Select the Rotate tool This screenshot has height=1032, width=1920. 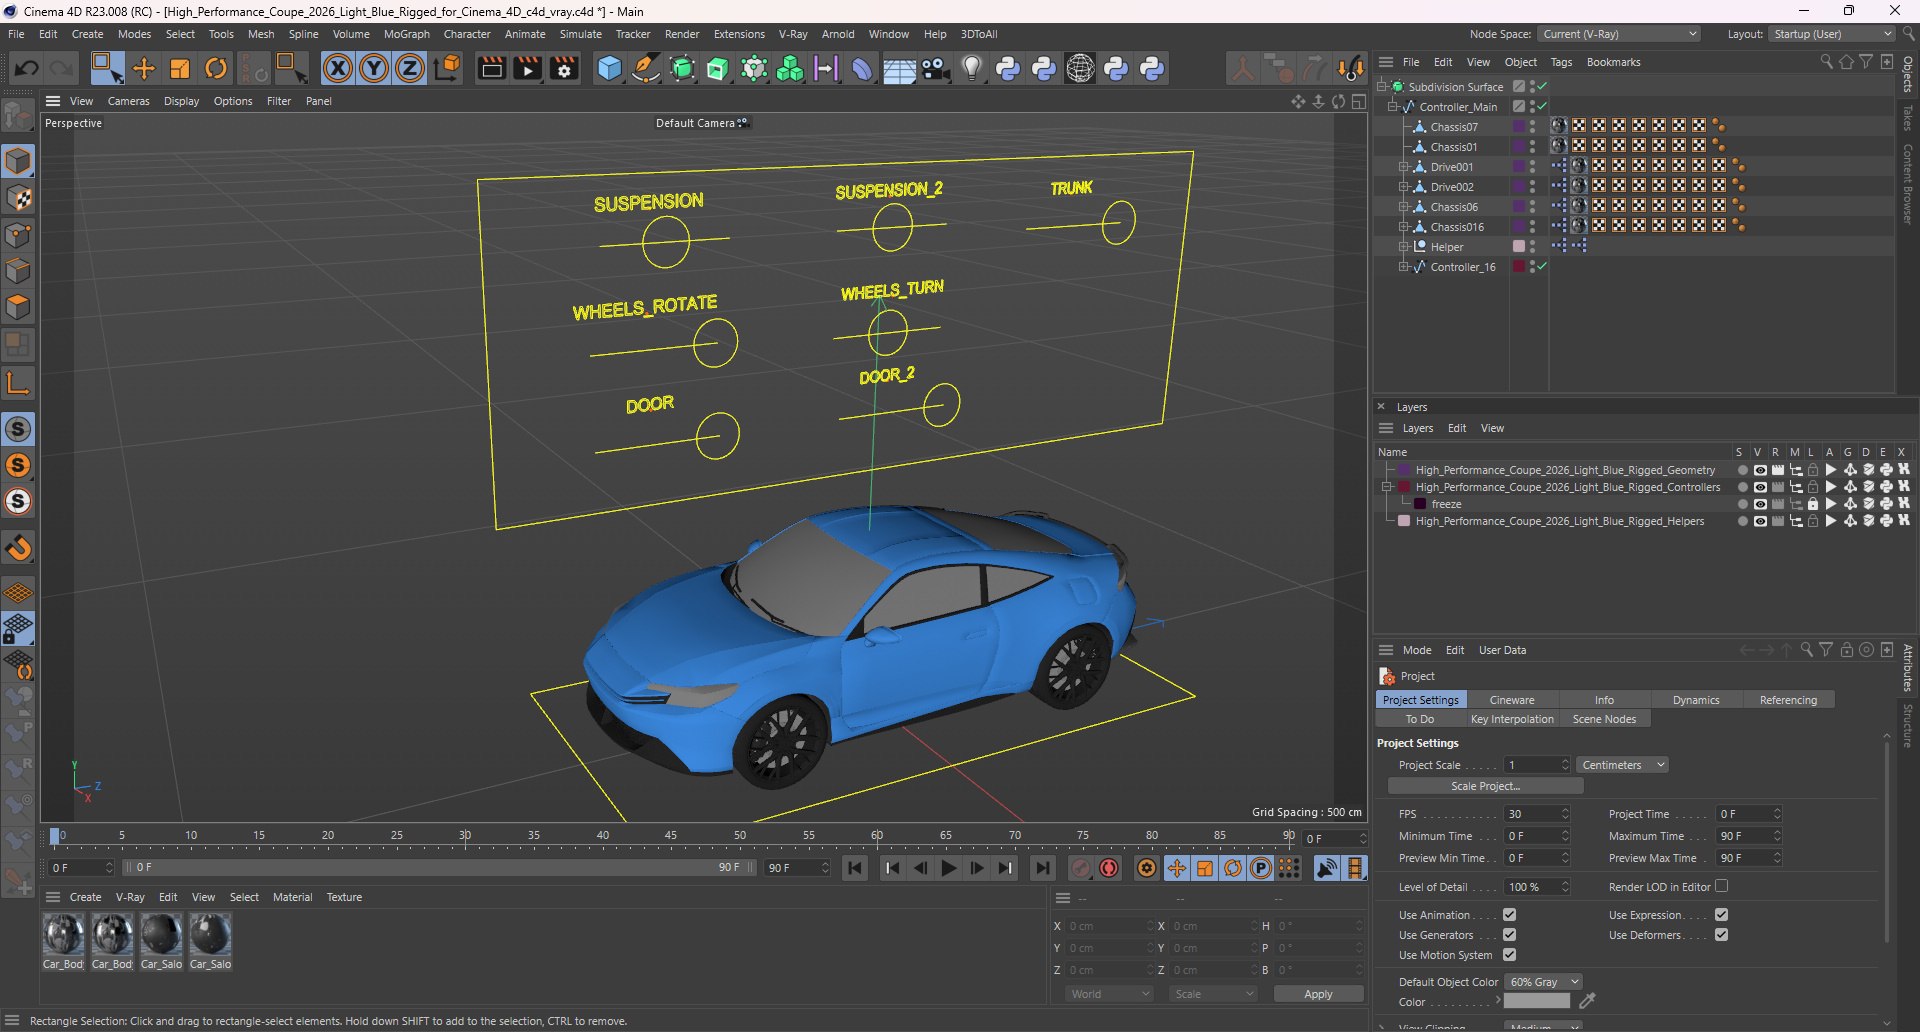(x=216, y=68)
